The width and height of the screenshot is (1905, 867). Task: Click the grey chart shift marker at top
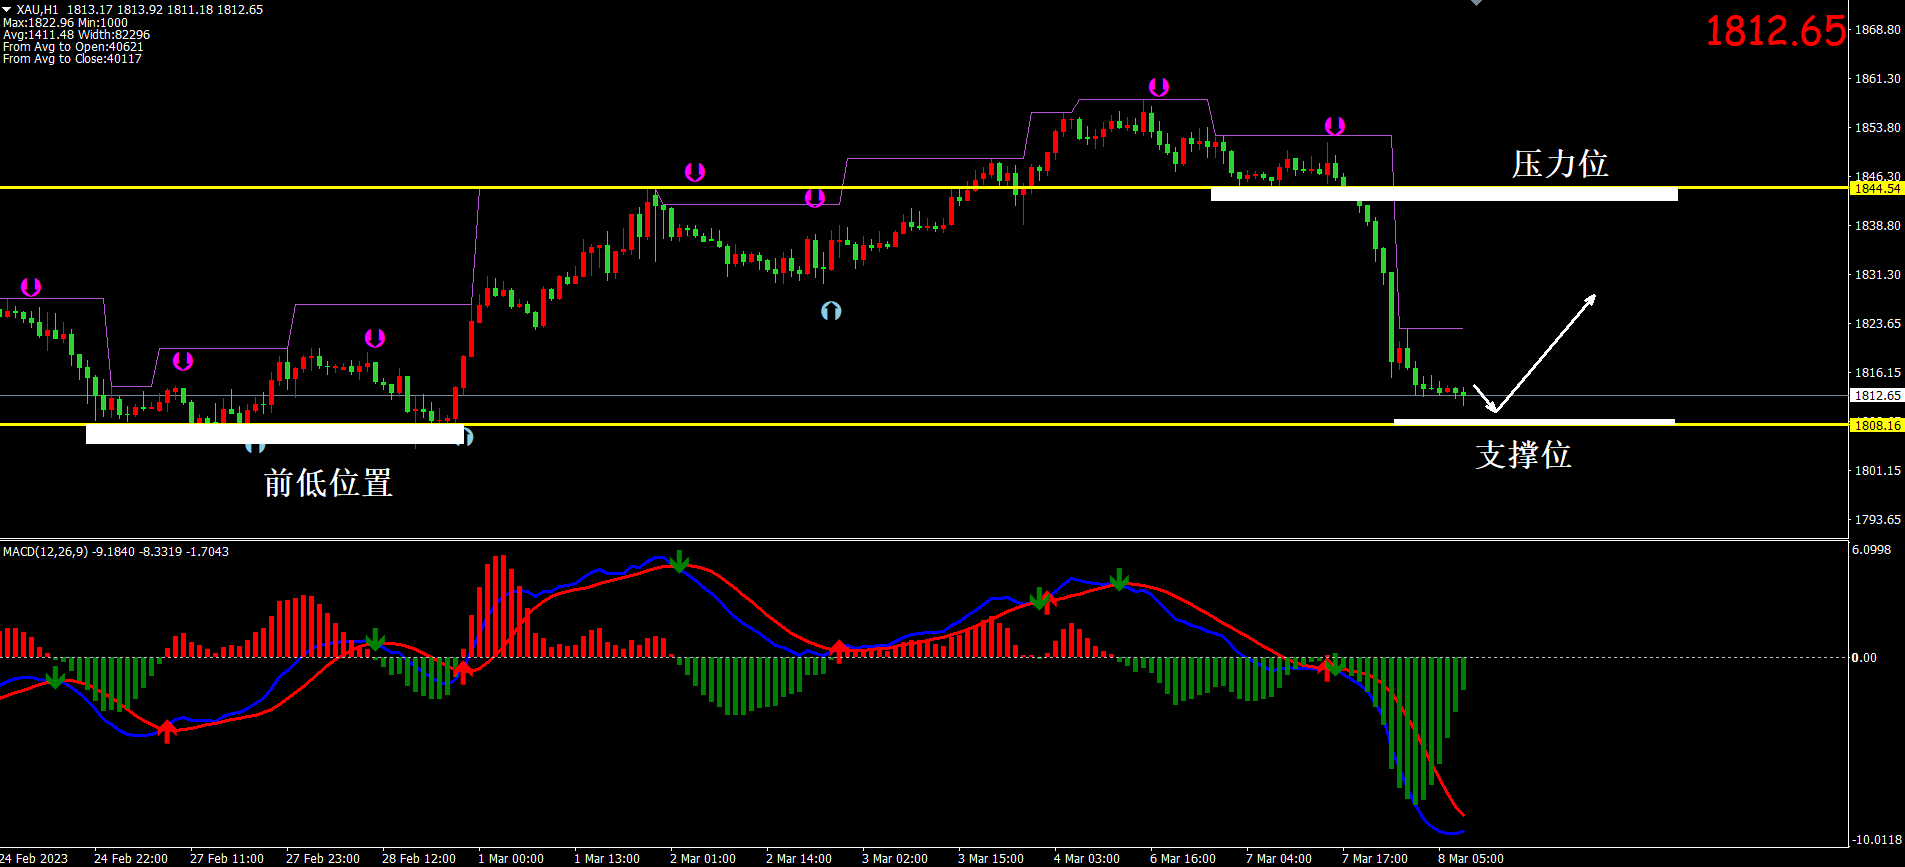1476,3
